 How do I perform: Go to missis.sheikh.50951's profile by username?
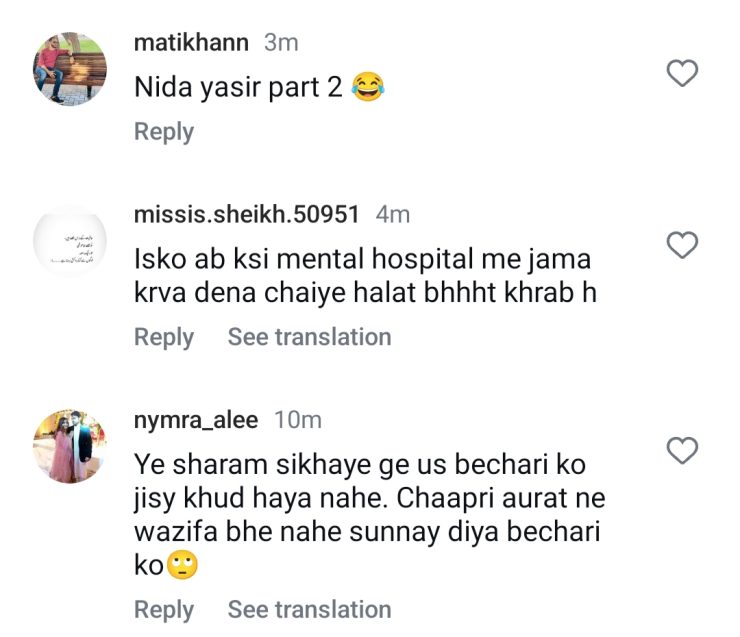click(x=246, y=214)
